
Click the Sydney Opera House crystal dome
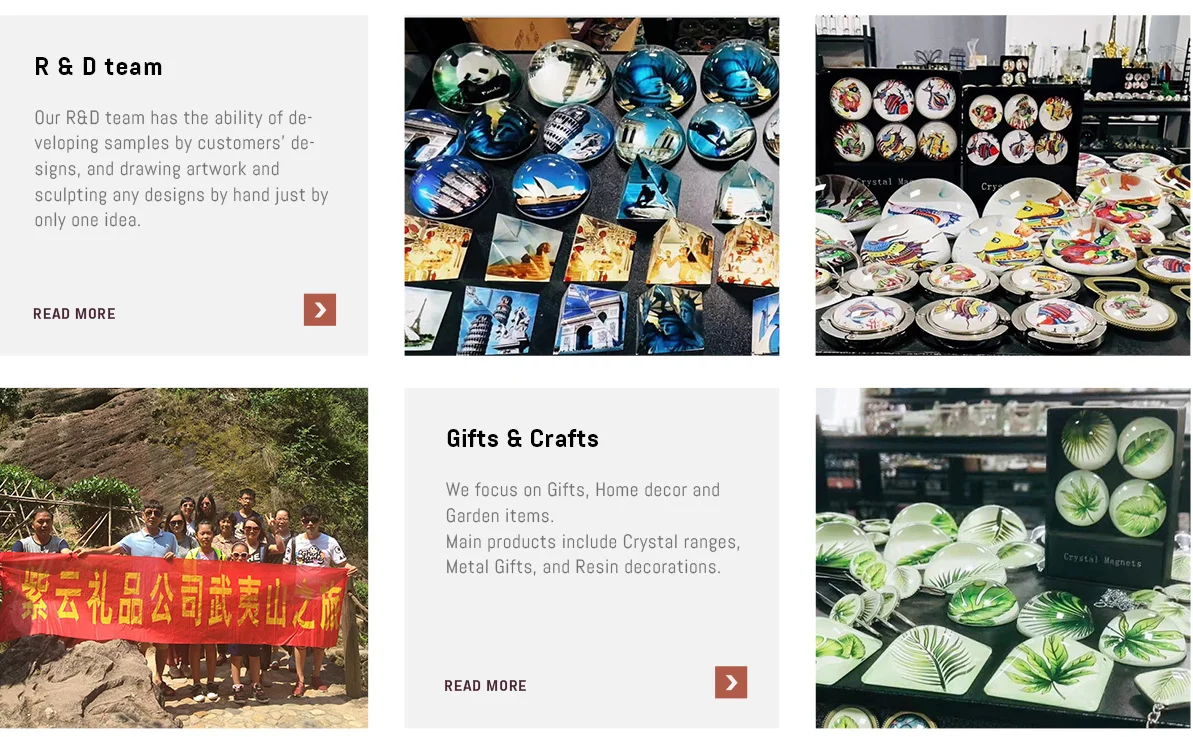coord(551,186)
